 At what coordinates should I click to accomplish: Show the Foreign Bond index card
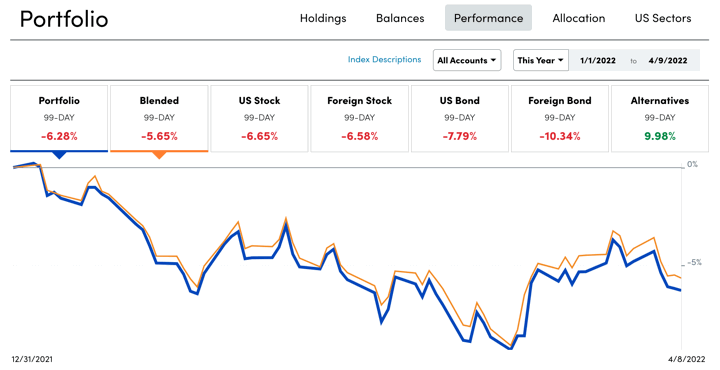[560, 118]
